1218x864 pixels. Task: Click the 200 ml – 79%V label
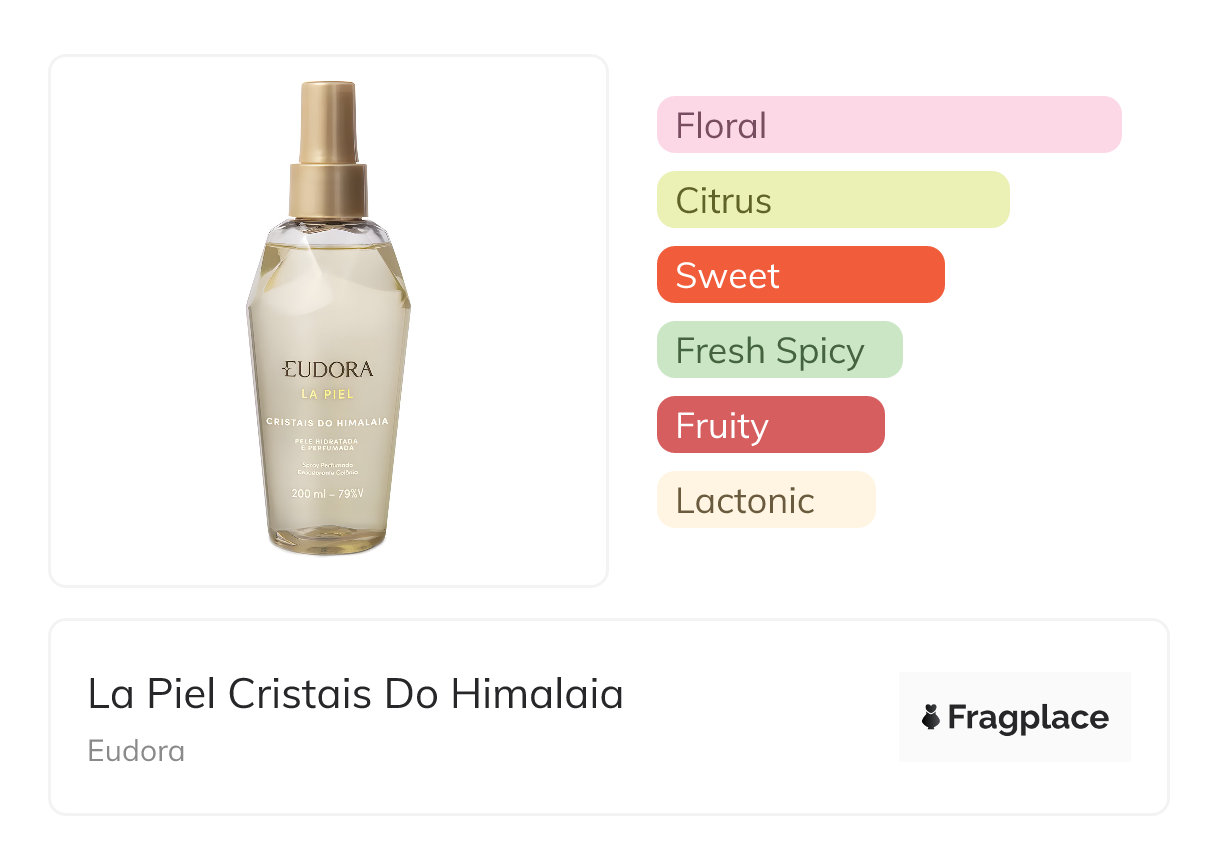pos(328,493)
